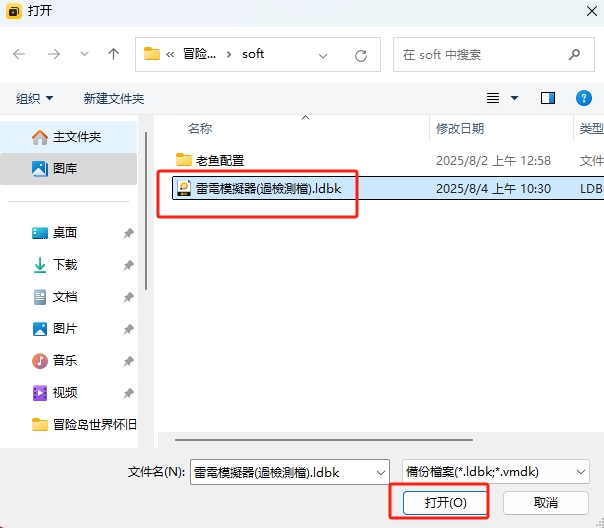Screen dimensions: 604x528
Task: Click the 视频 video icon
Action: [x=40, y=393]
